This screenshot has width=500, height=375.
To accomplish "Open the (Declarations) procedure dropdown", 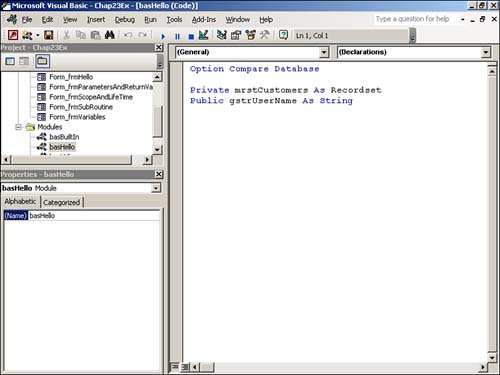I will pyautogui.click(x=486, y=52).
